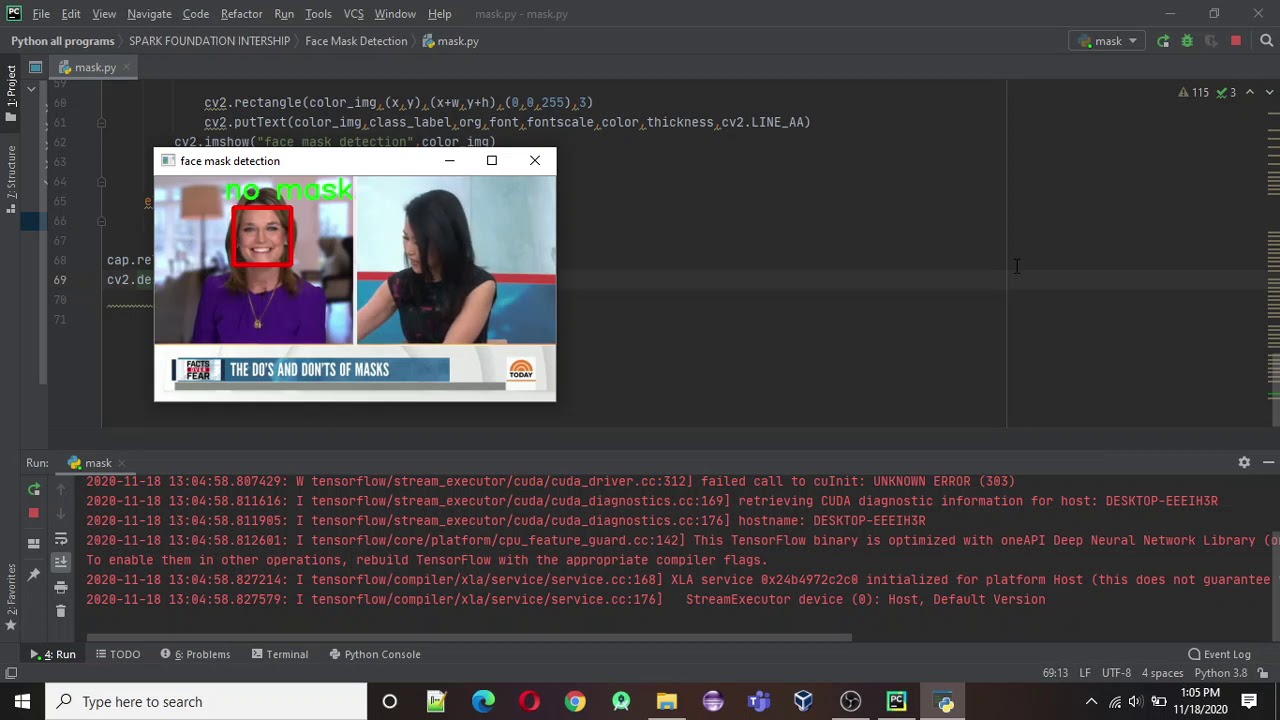Open the Refactor menu
Image resolution: width=1280 pixels, height=720 pixels.
(x=241, y=14)
